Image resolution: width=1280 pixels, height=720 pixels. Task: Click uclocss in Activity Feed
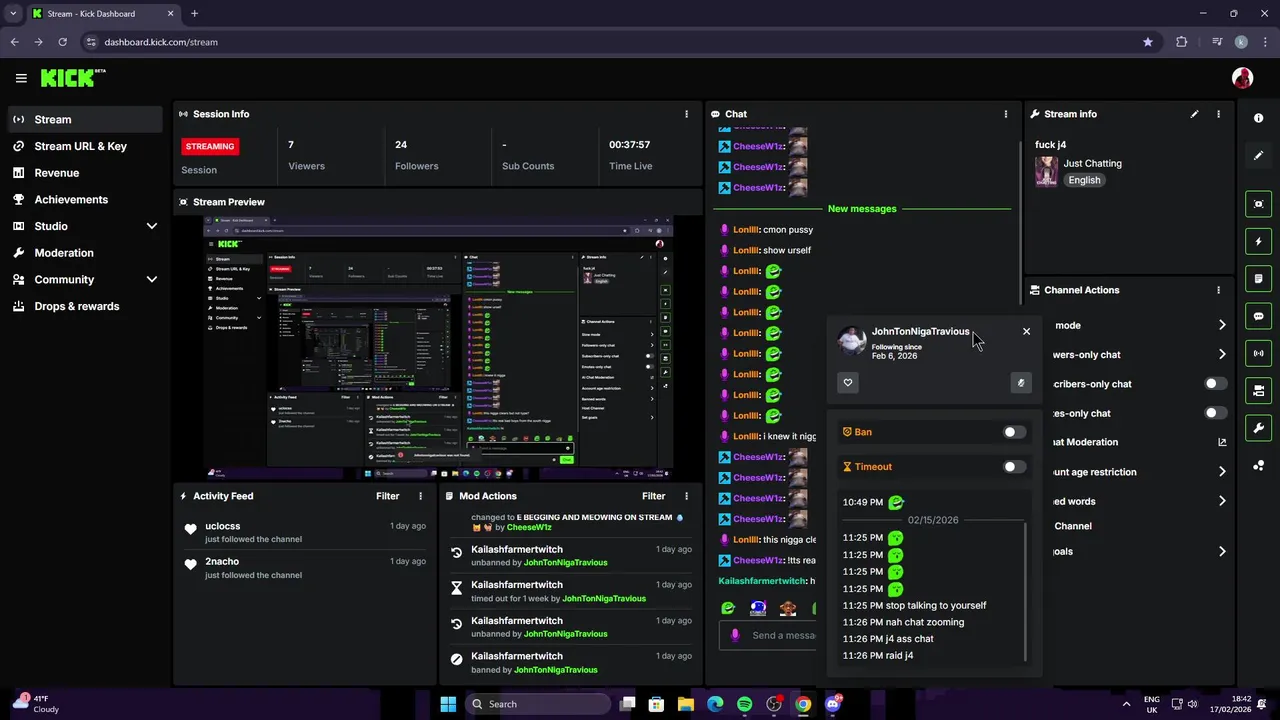pyautogui.click(x=223, y=526)
